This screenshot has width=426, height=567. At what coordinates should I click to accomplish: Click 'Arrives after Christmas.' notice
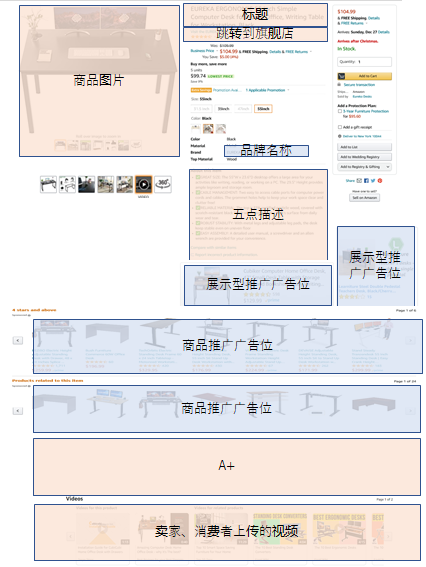[358, 41]
